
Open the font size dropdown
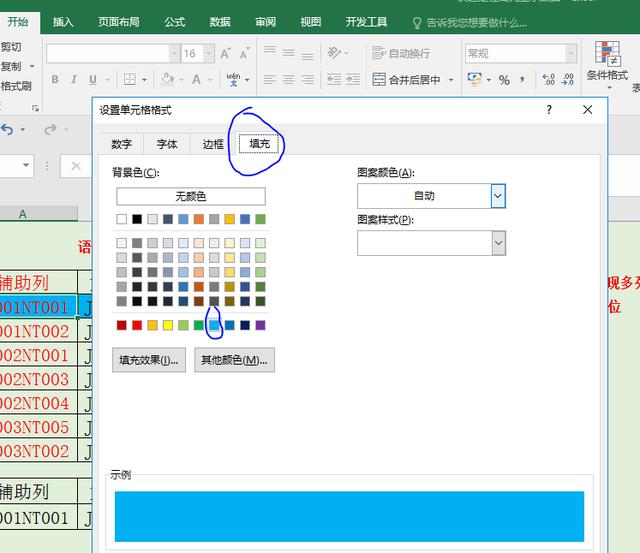pyautogui.click(x=209, y=53)
